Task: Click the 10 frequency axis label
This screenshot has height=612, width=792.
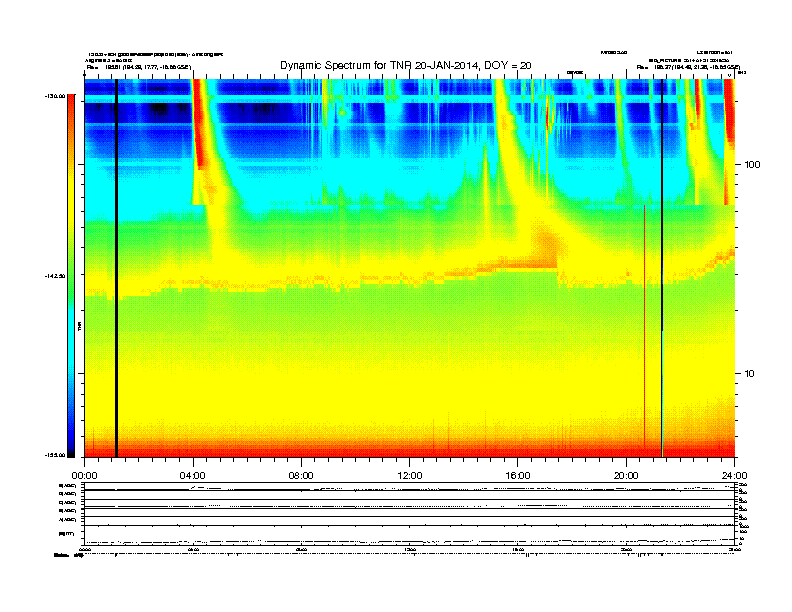Action: [x=750, y=374]
